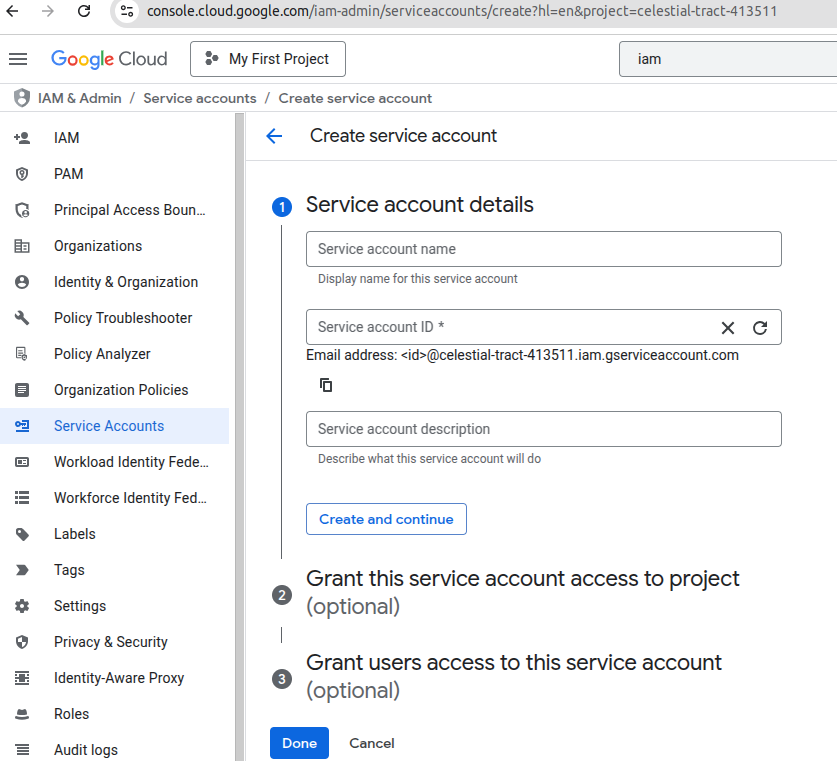Click the Google Cloud logo

tap(109, 59)
